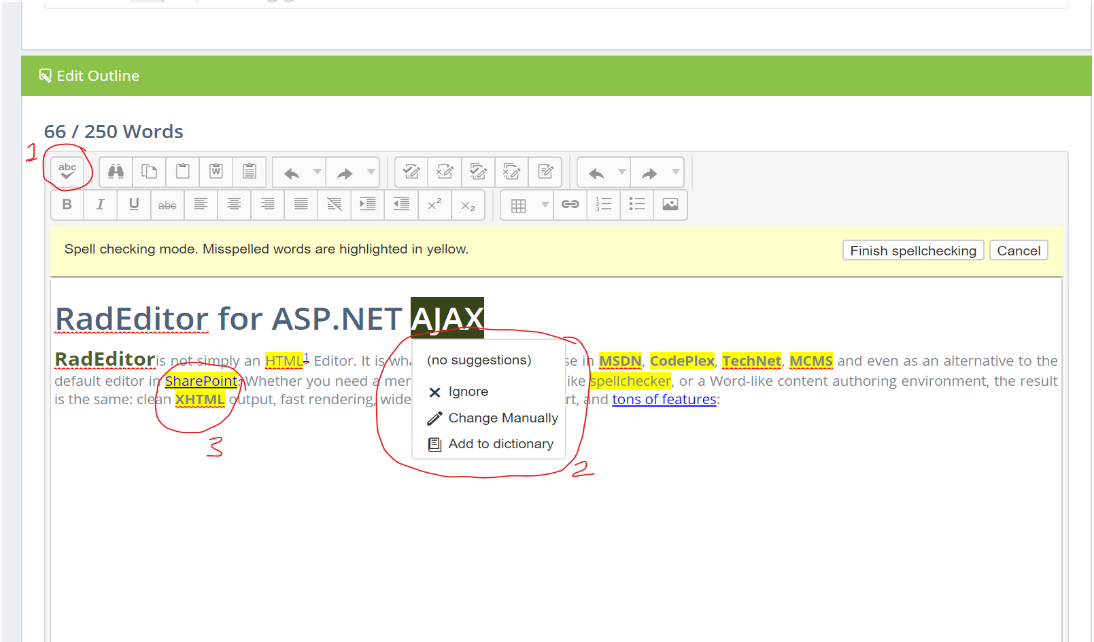Remove alignment with crossed lines icon

pos(334,204)
